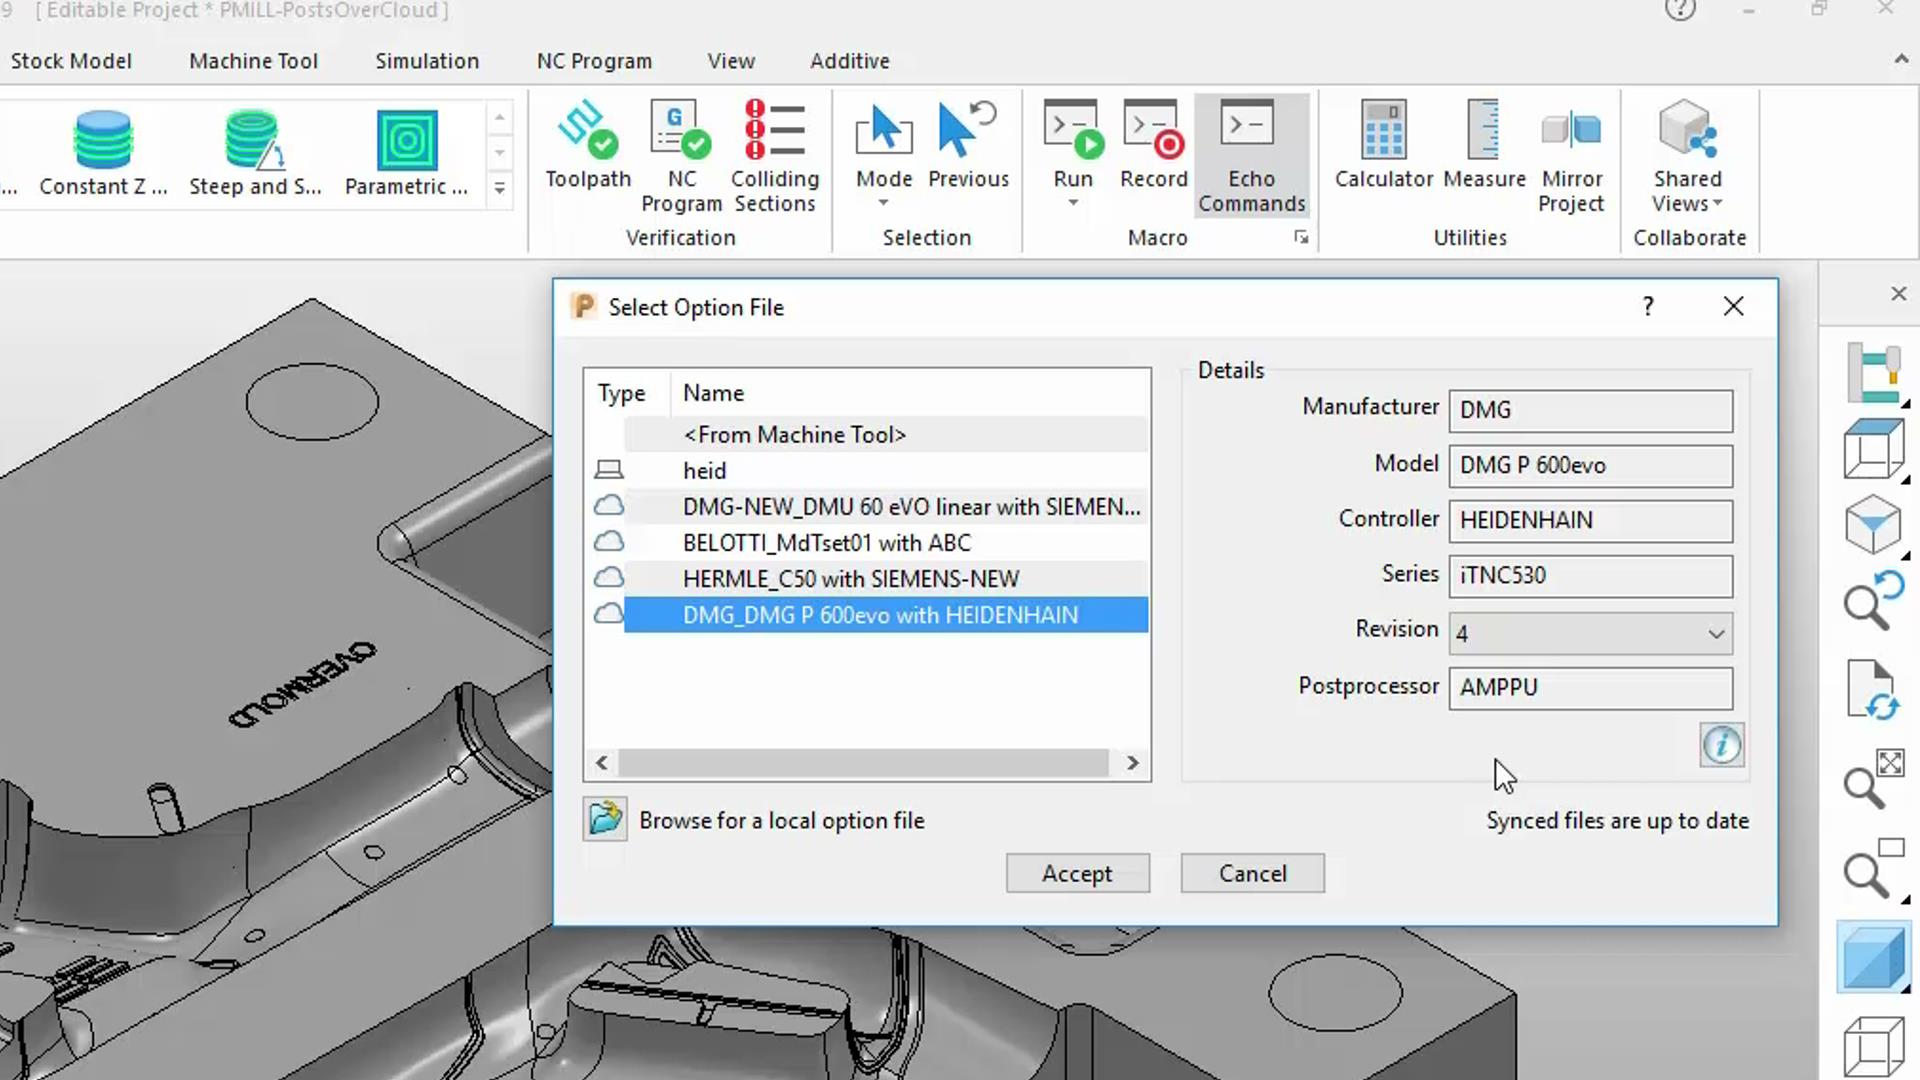Open Colliding Sections verification
This screenshot has width=1920, height=1080.
[775, 156]
